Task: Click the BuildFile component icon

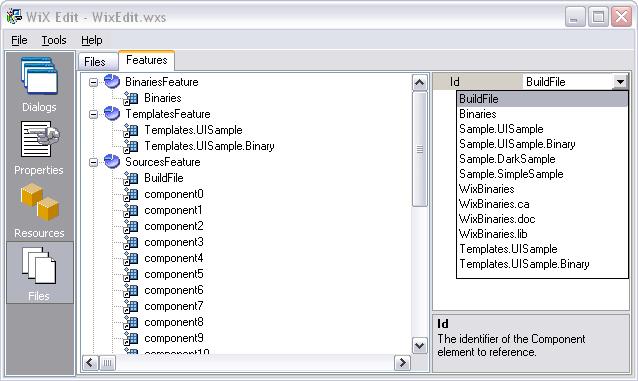Action: pos(131,178)
